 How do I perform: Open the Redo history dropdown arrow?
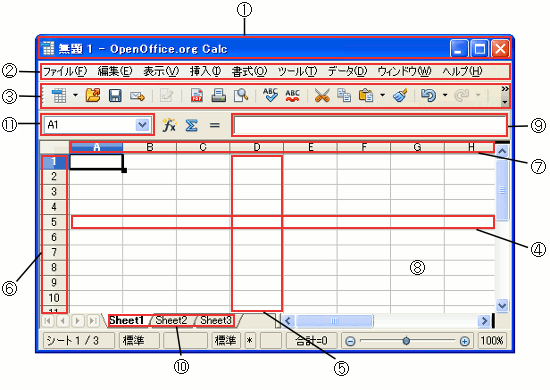tap(478, 95)
